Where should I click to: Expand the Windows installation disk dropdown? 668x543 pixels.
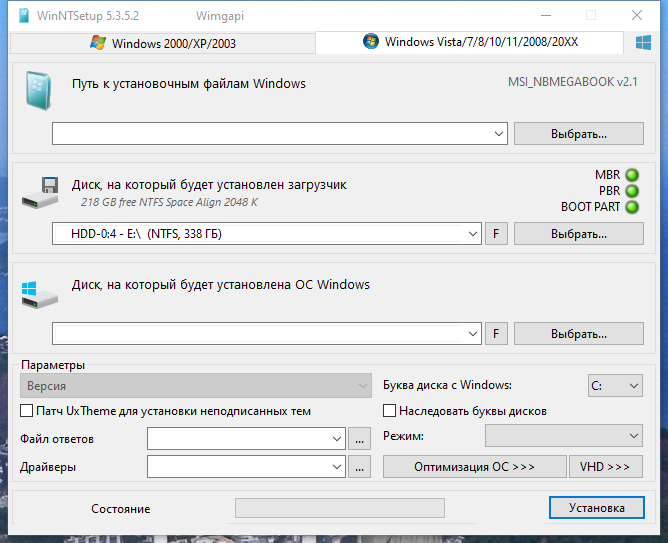click(472, 333)
